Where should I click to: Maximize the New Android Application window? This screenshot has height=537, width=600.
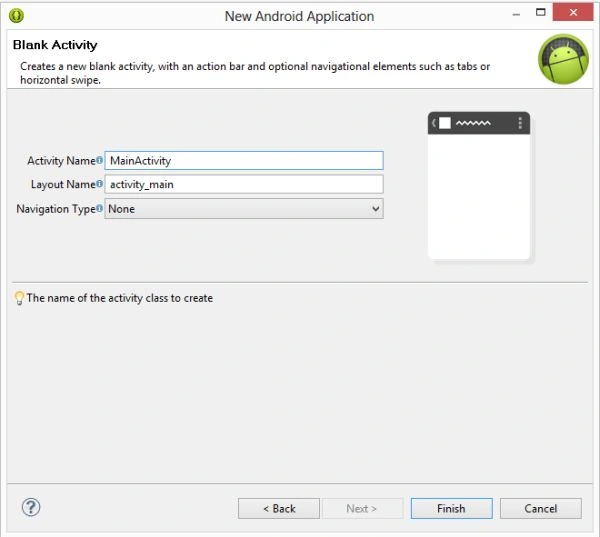[540, 13]
